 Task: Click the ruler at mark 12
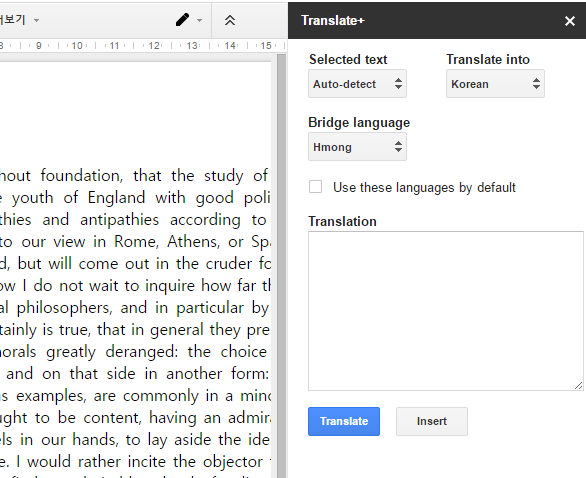pyautogui.click(x=154, y=46)
